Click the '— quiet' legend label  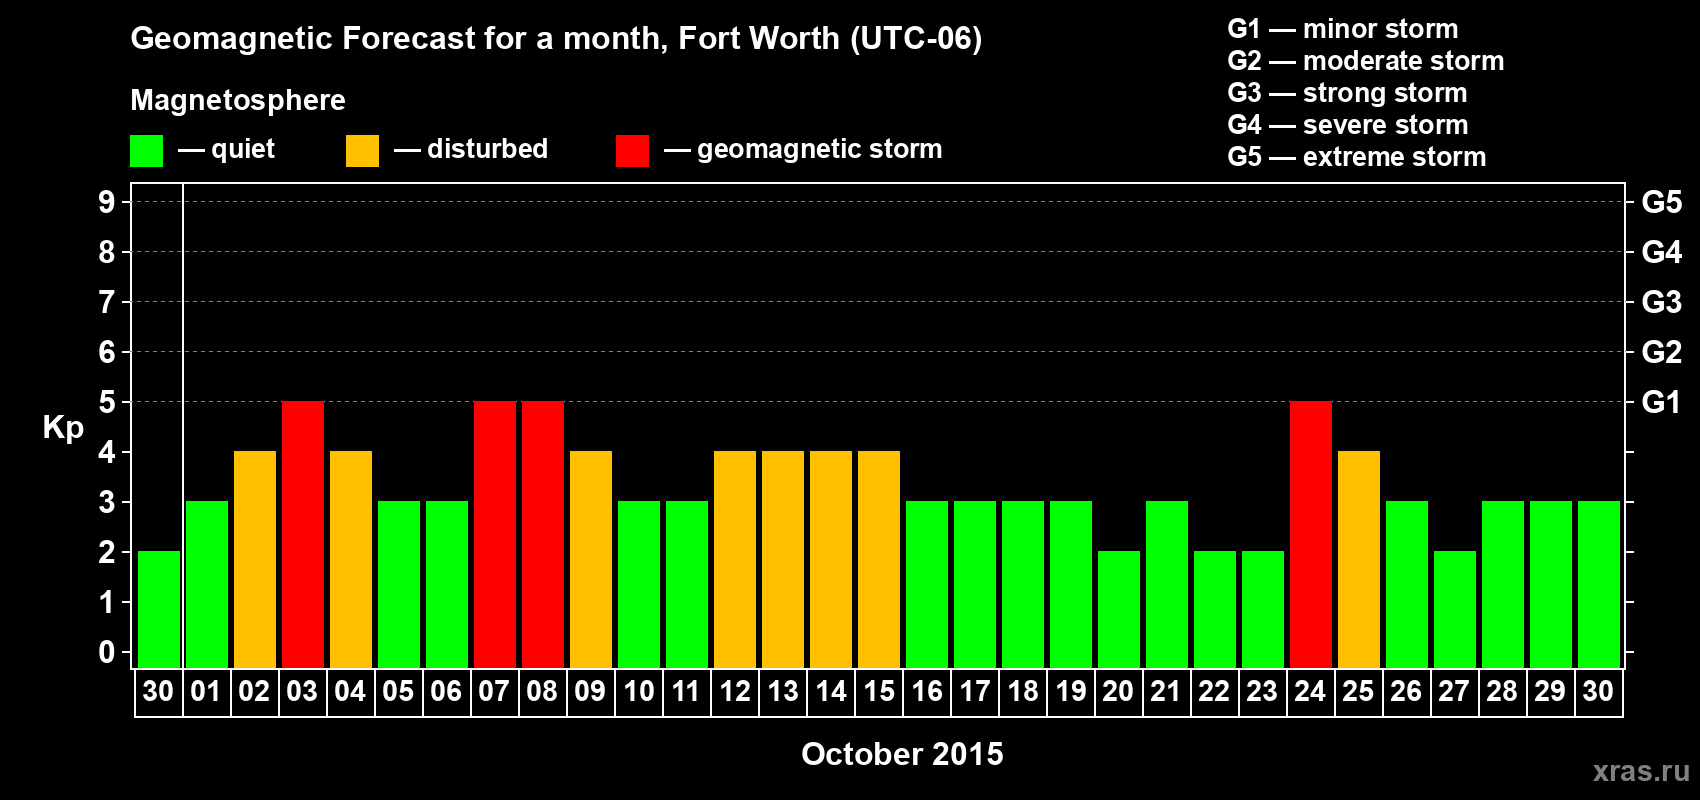click(226, 150)
